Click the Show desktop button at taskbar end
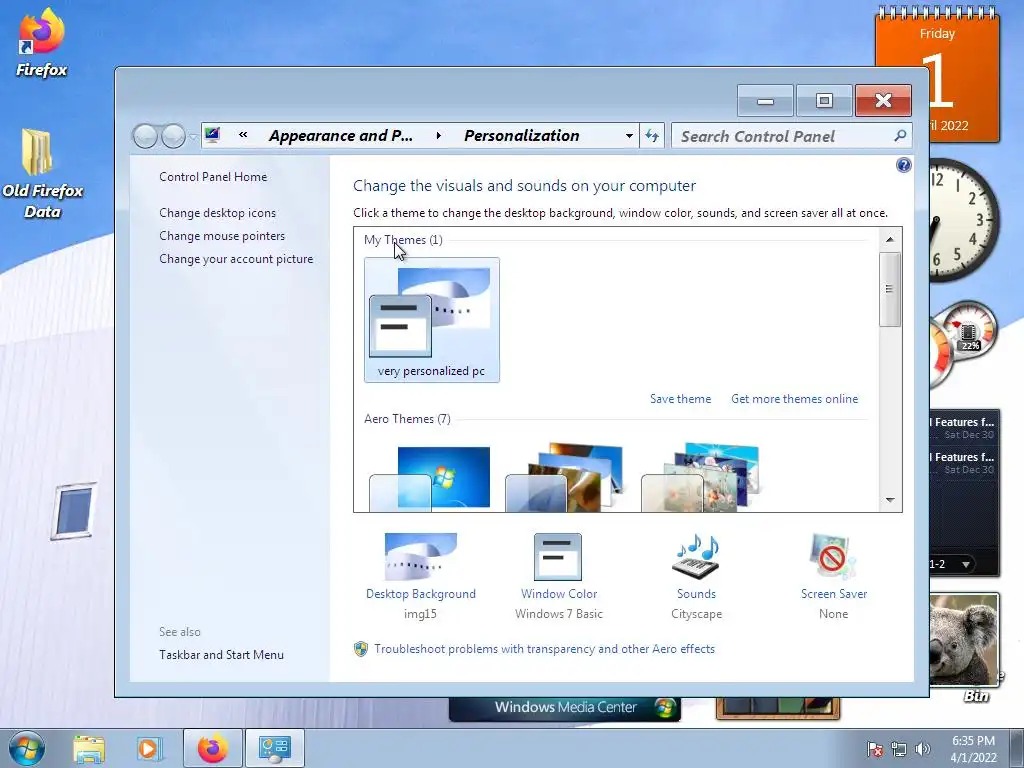The image size is (1024, 768). 1016,748
